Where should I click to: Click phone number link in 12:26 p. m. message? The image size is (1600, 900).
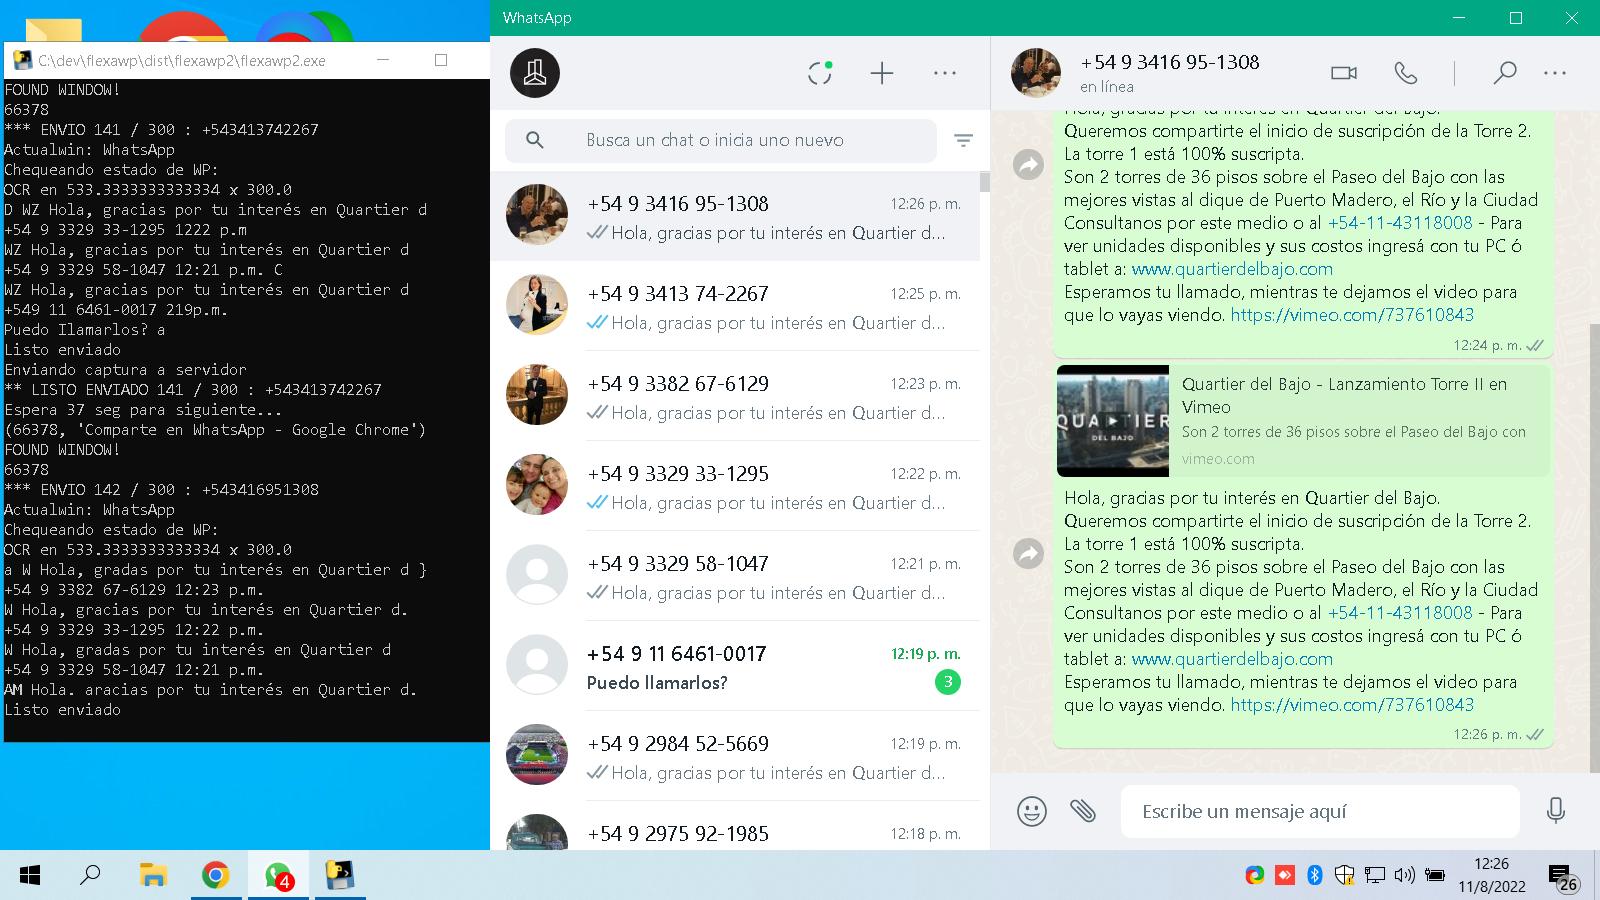1400,613
